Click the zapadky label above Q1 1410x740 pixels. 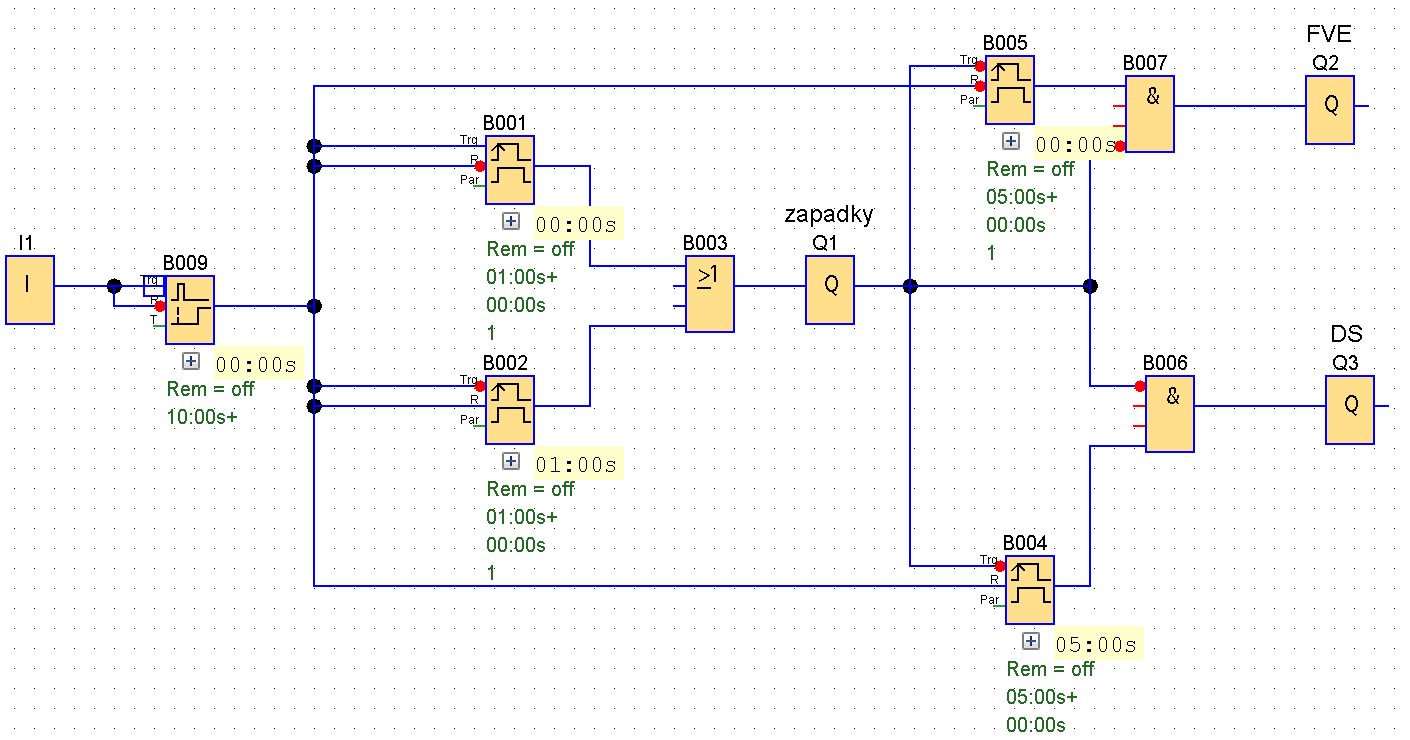point(829,215)
